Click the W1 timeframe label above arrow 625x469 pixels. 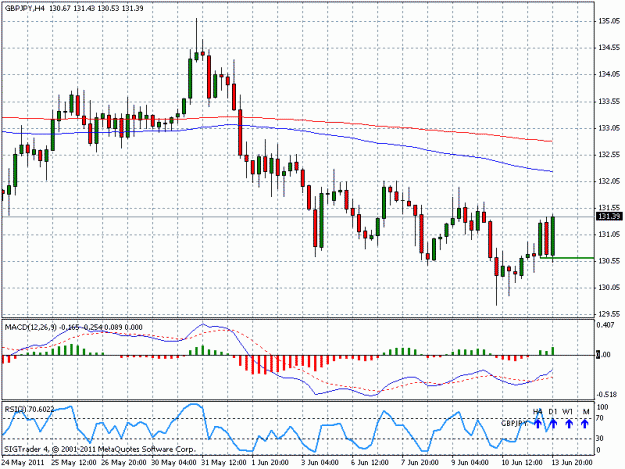[568, 411]
